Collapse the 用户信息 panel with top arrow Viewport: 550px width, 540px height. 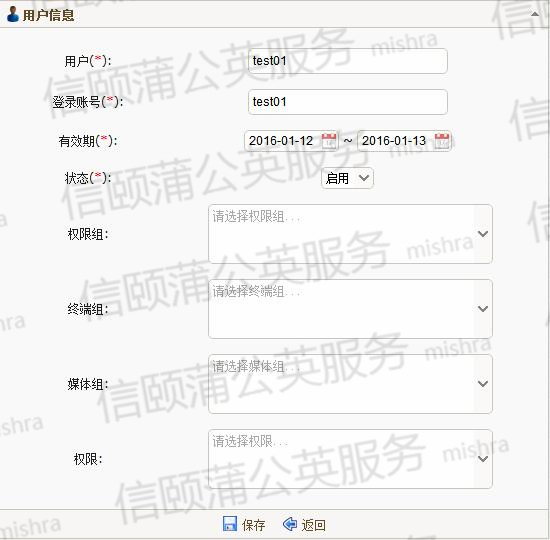click(535, 14)
